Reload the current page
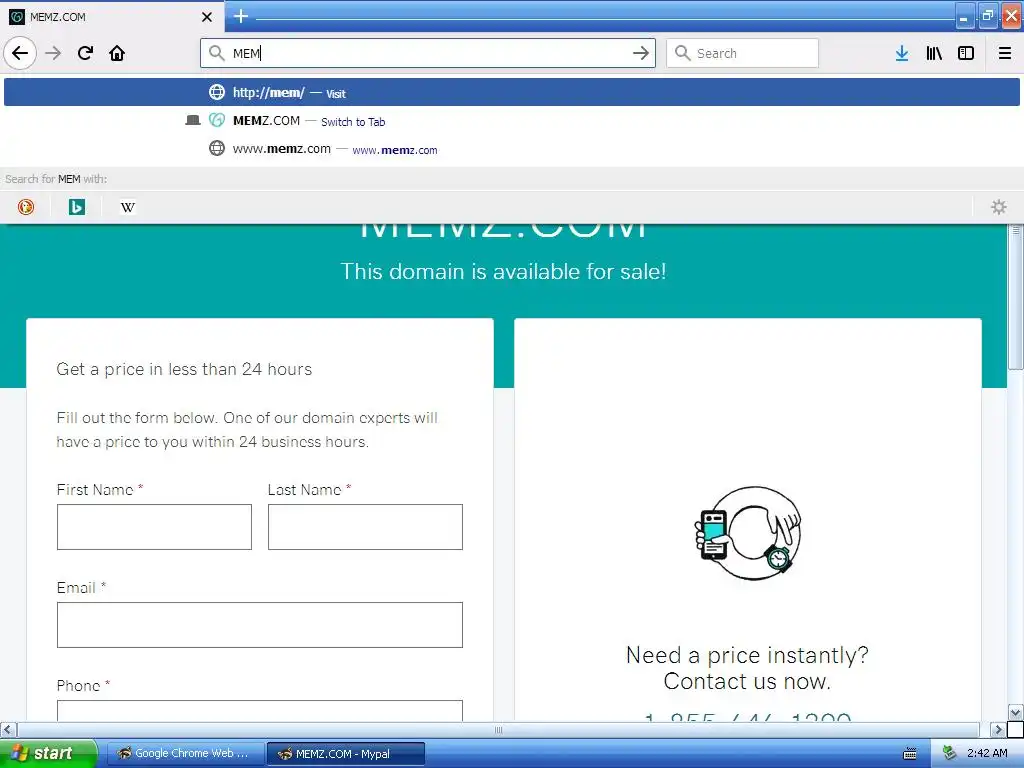Viewport: 1024px width, 768px height. (x=85, y=53)
